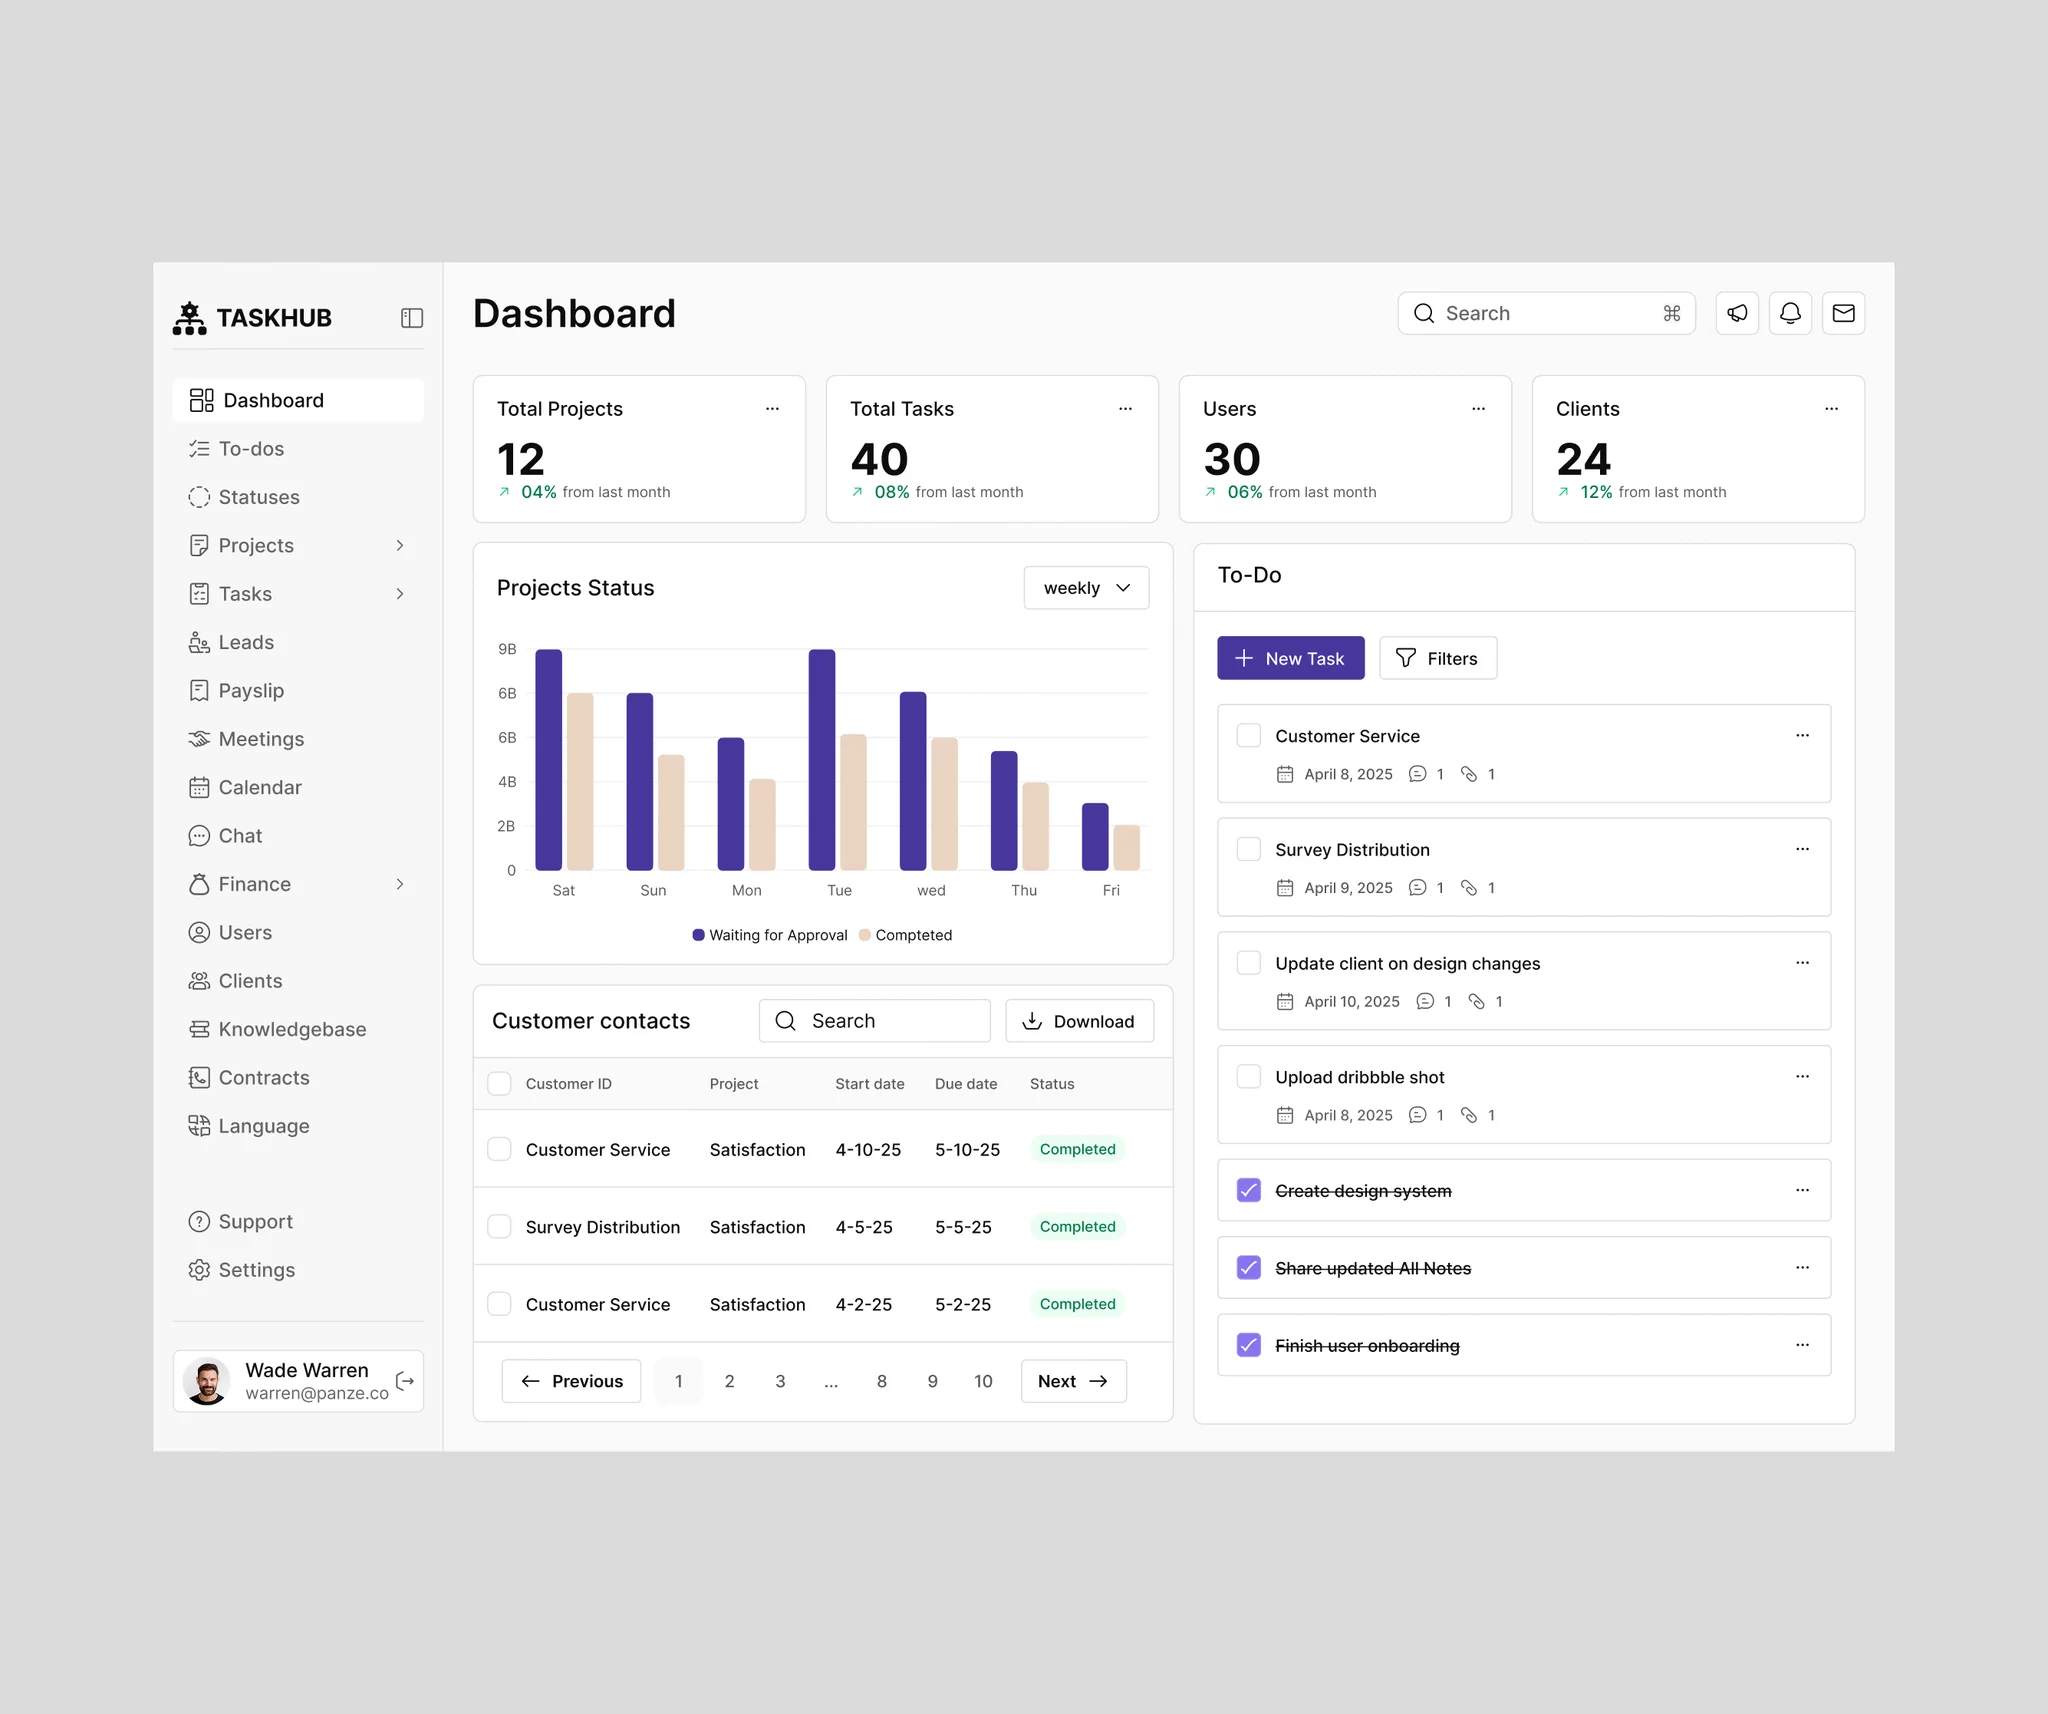The height and width of the screenshot is (1714, 2048).
Task: Click Download in Customer contacts
Action: (x=1079, y=1021)
